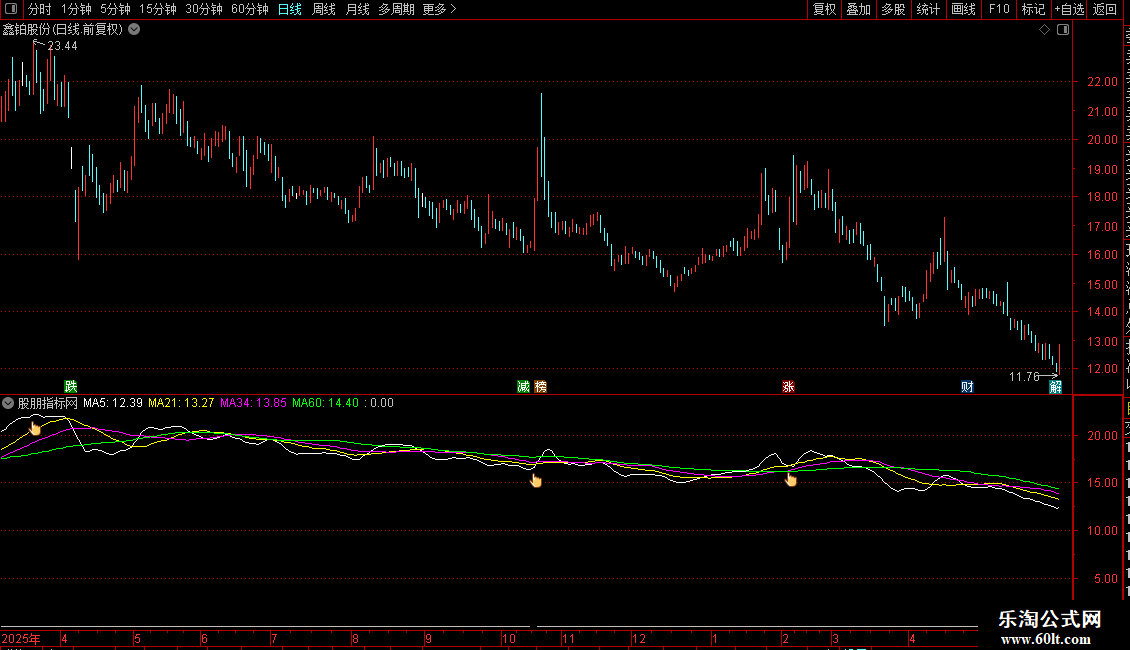Image resolution: width=1130 pixels, height=650 pixels.
Task: Click the MA21: 13.27 value
Action: tap(181, 403)
